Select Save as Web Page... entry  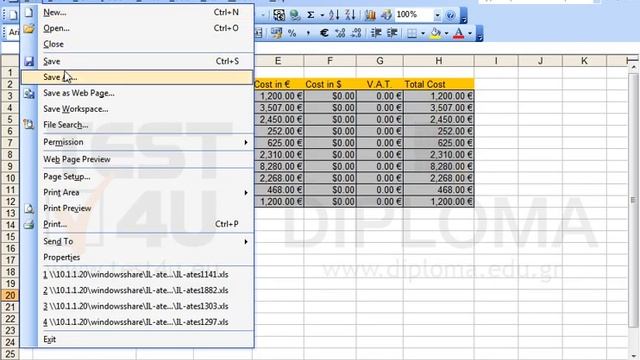click(137, 93)
